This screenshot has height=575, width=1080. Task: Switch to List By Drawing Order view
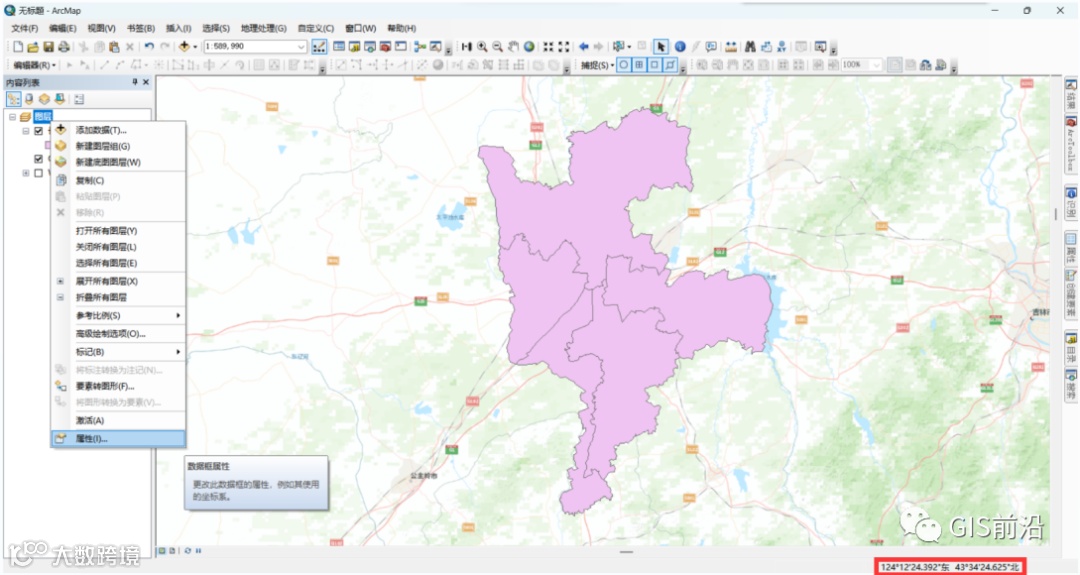(x=14, y=99)
